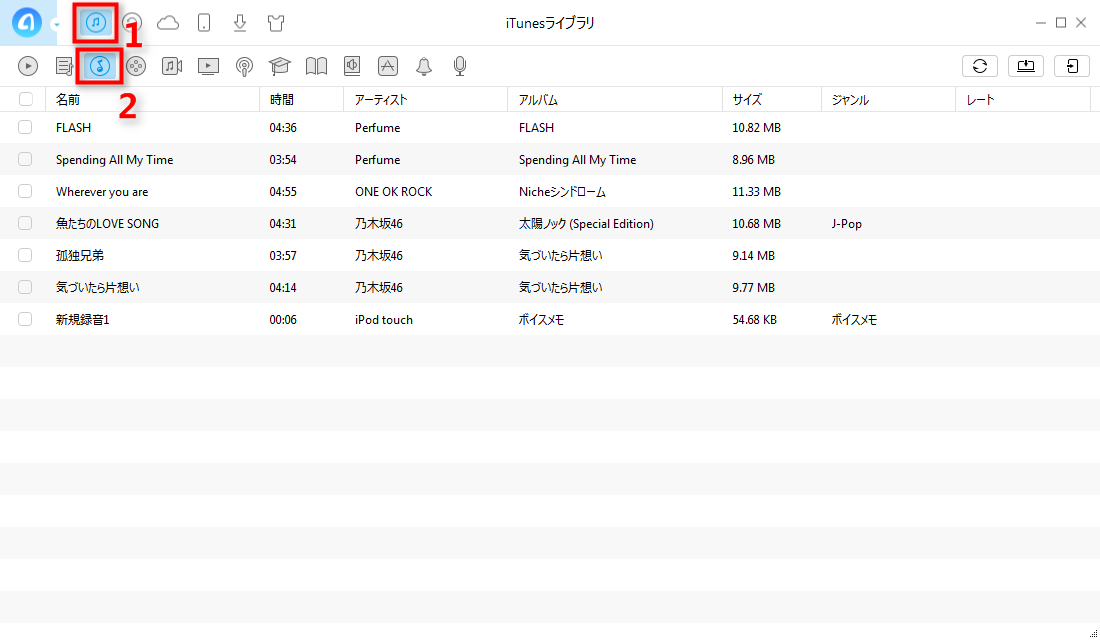Click the window resize grip at bottom corner
This screenshot has height=640, width=1100.
[1093, 633]
